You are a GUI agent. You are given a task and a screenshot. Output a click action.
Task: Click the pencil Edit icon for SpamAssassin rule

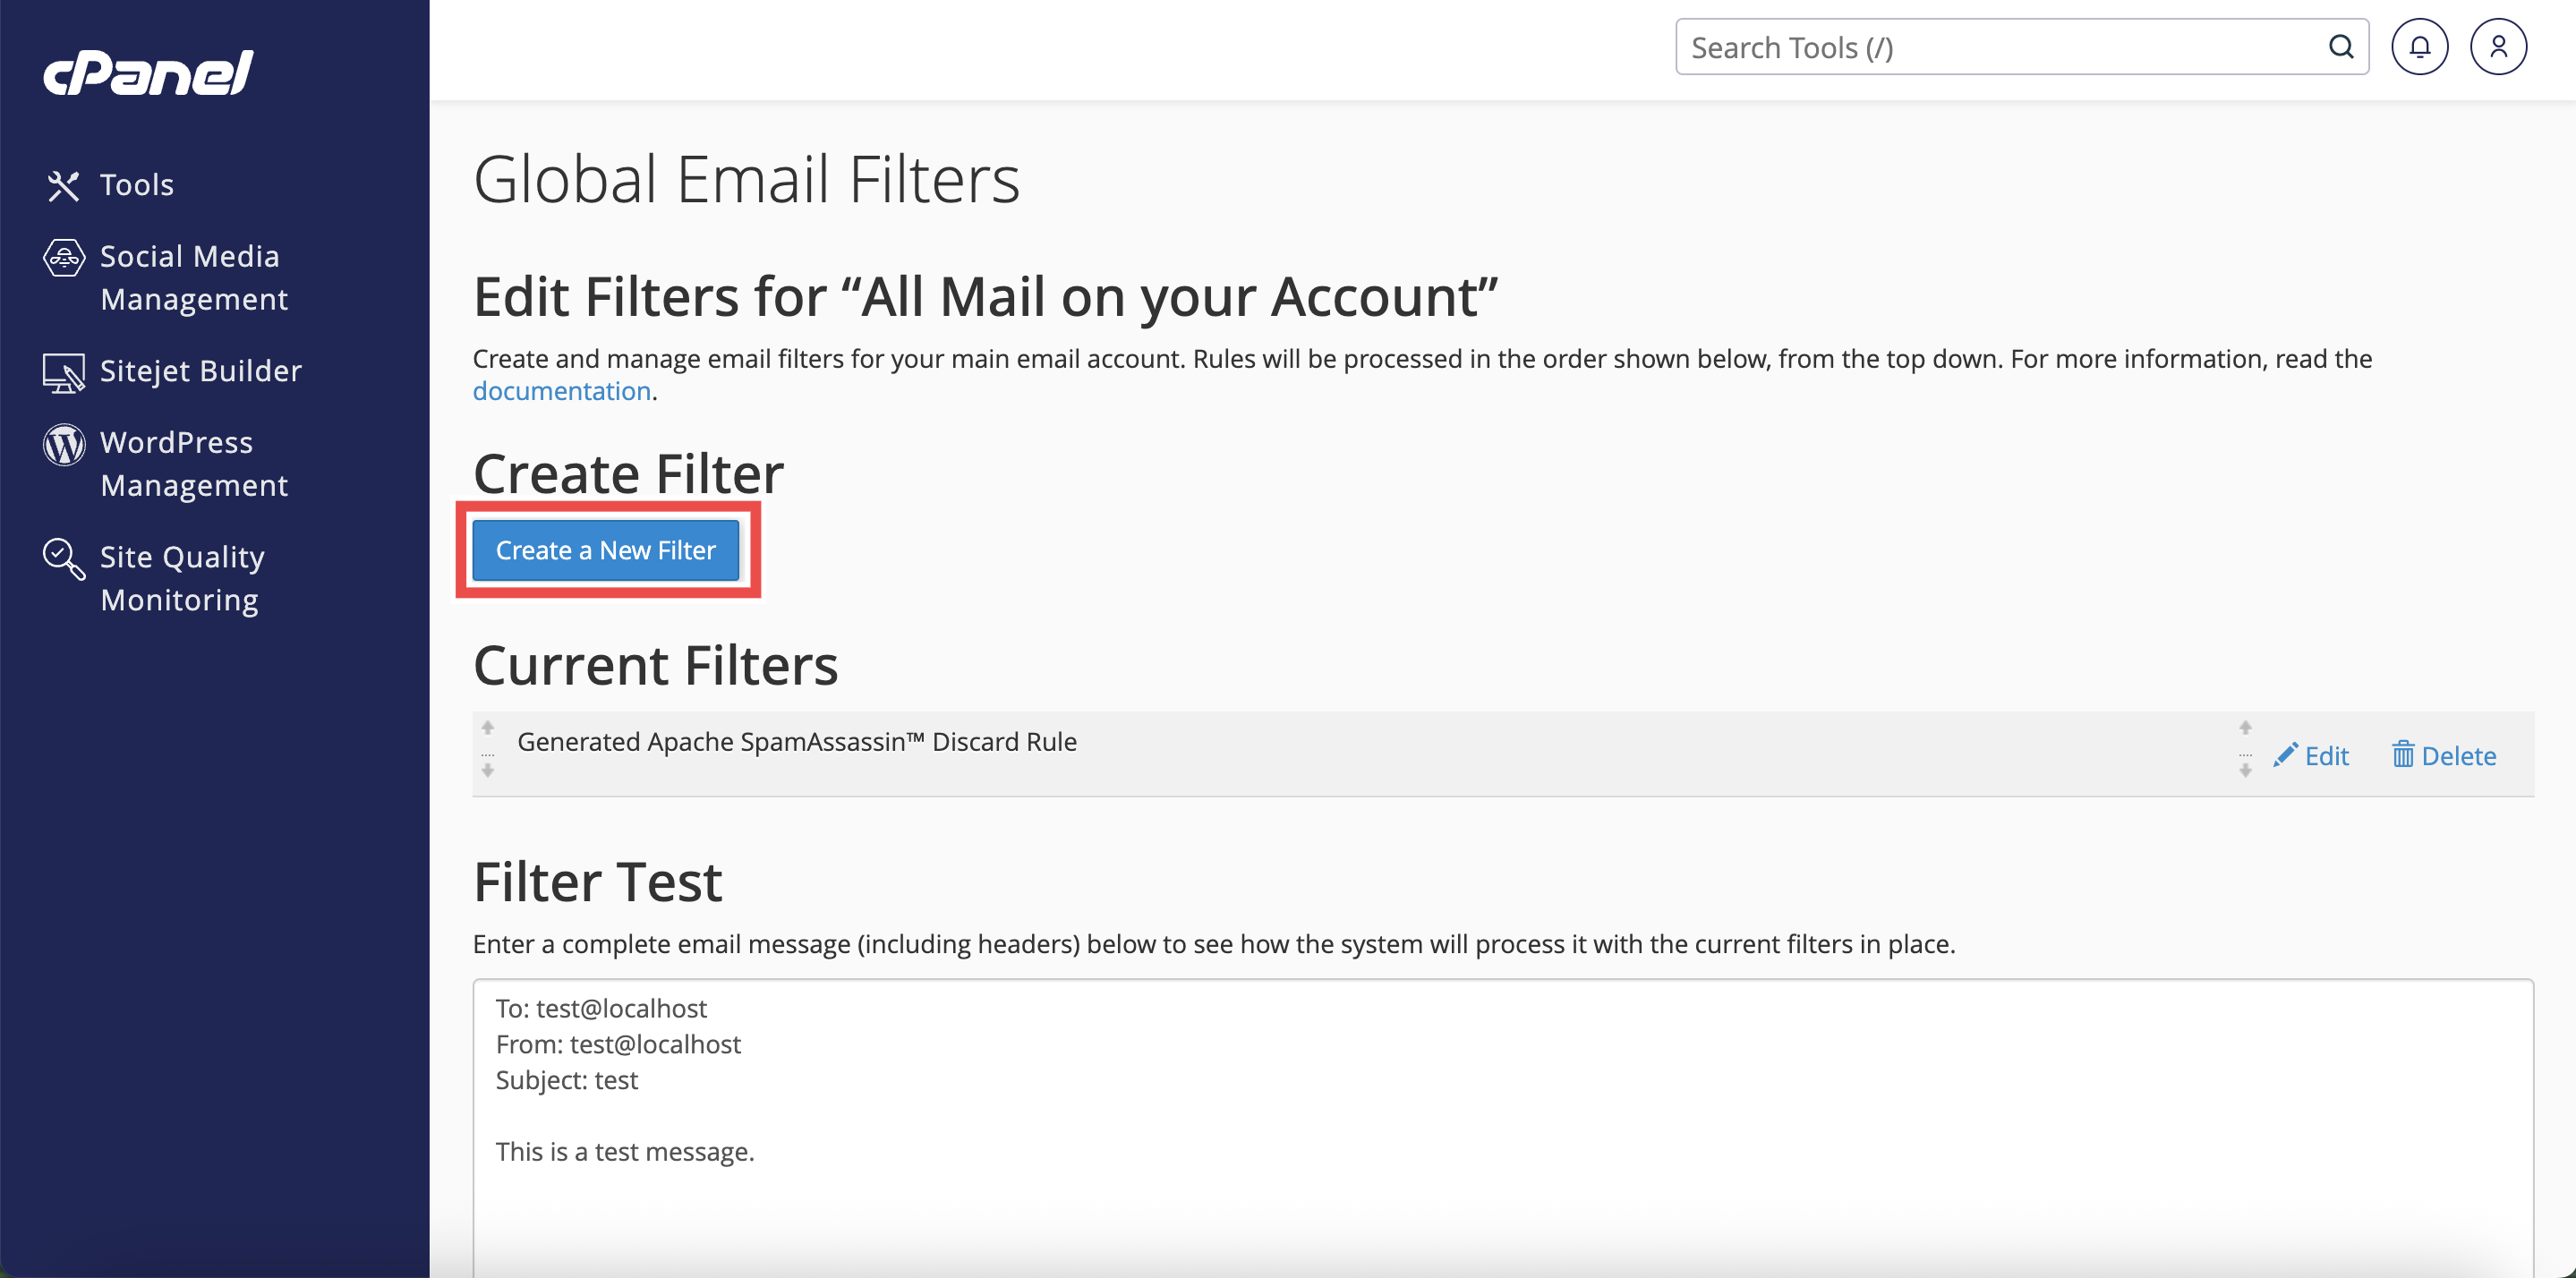pos(2285,755)
